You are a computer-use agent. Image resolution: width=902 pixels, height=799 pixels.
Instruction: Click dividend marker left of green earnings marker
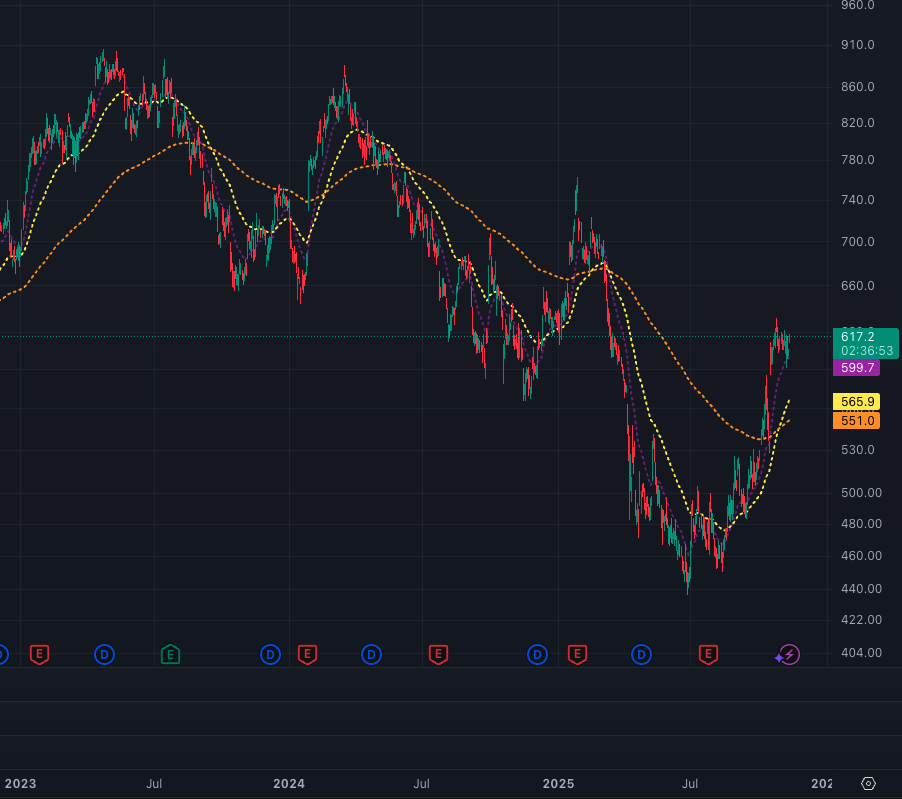[x=105, y=655]
